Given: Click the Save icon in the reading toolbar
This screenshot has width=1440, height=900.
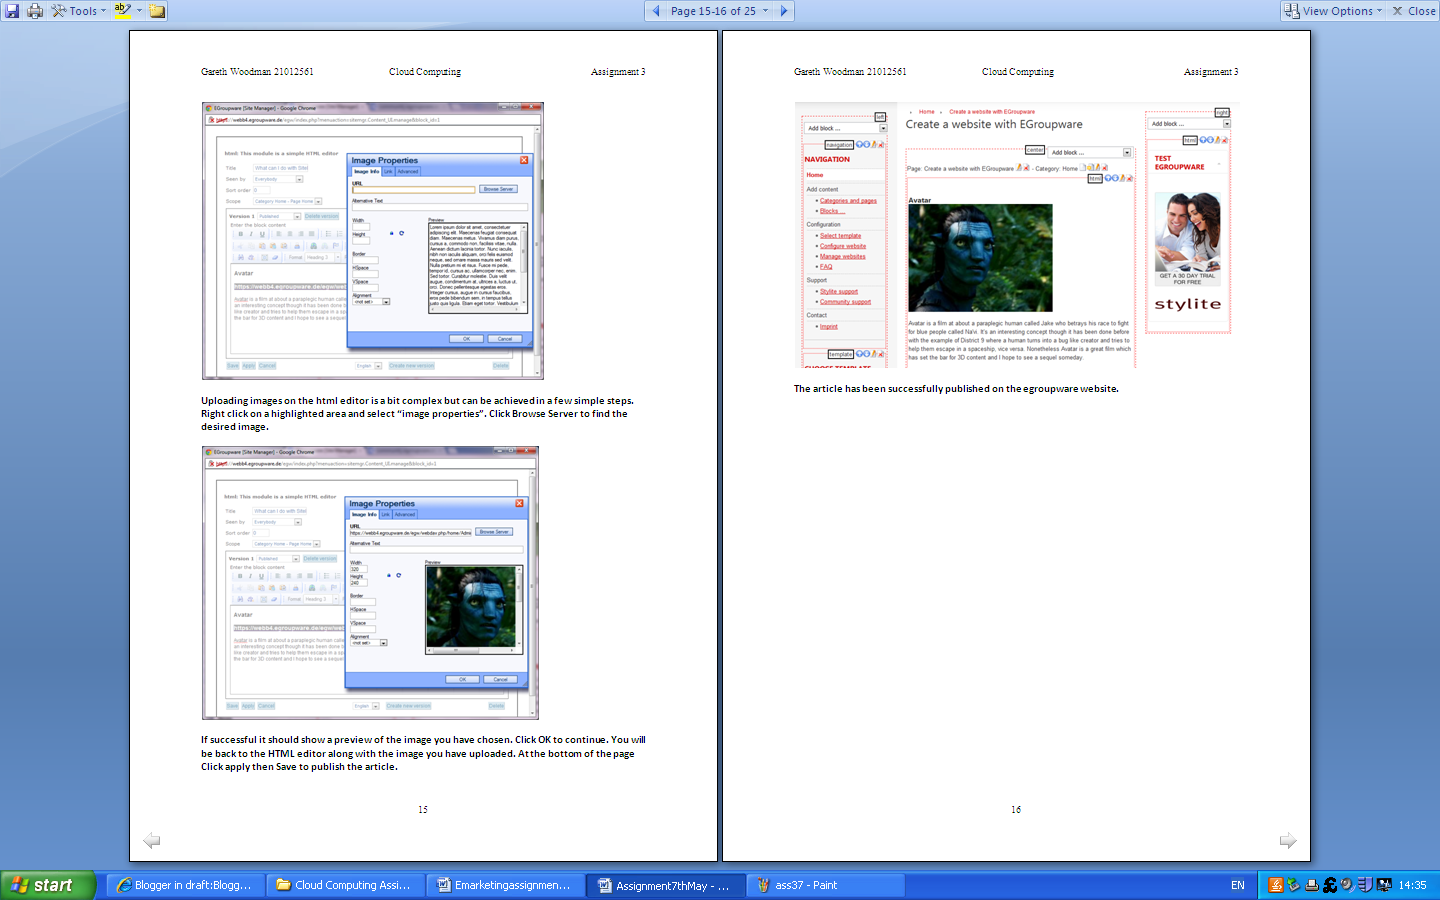Looking at the screenshot, I should tap(12, 11).
